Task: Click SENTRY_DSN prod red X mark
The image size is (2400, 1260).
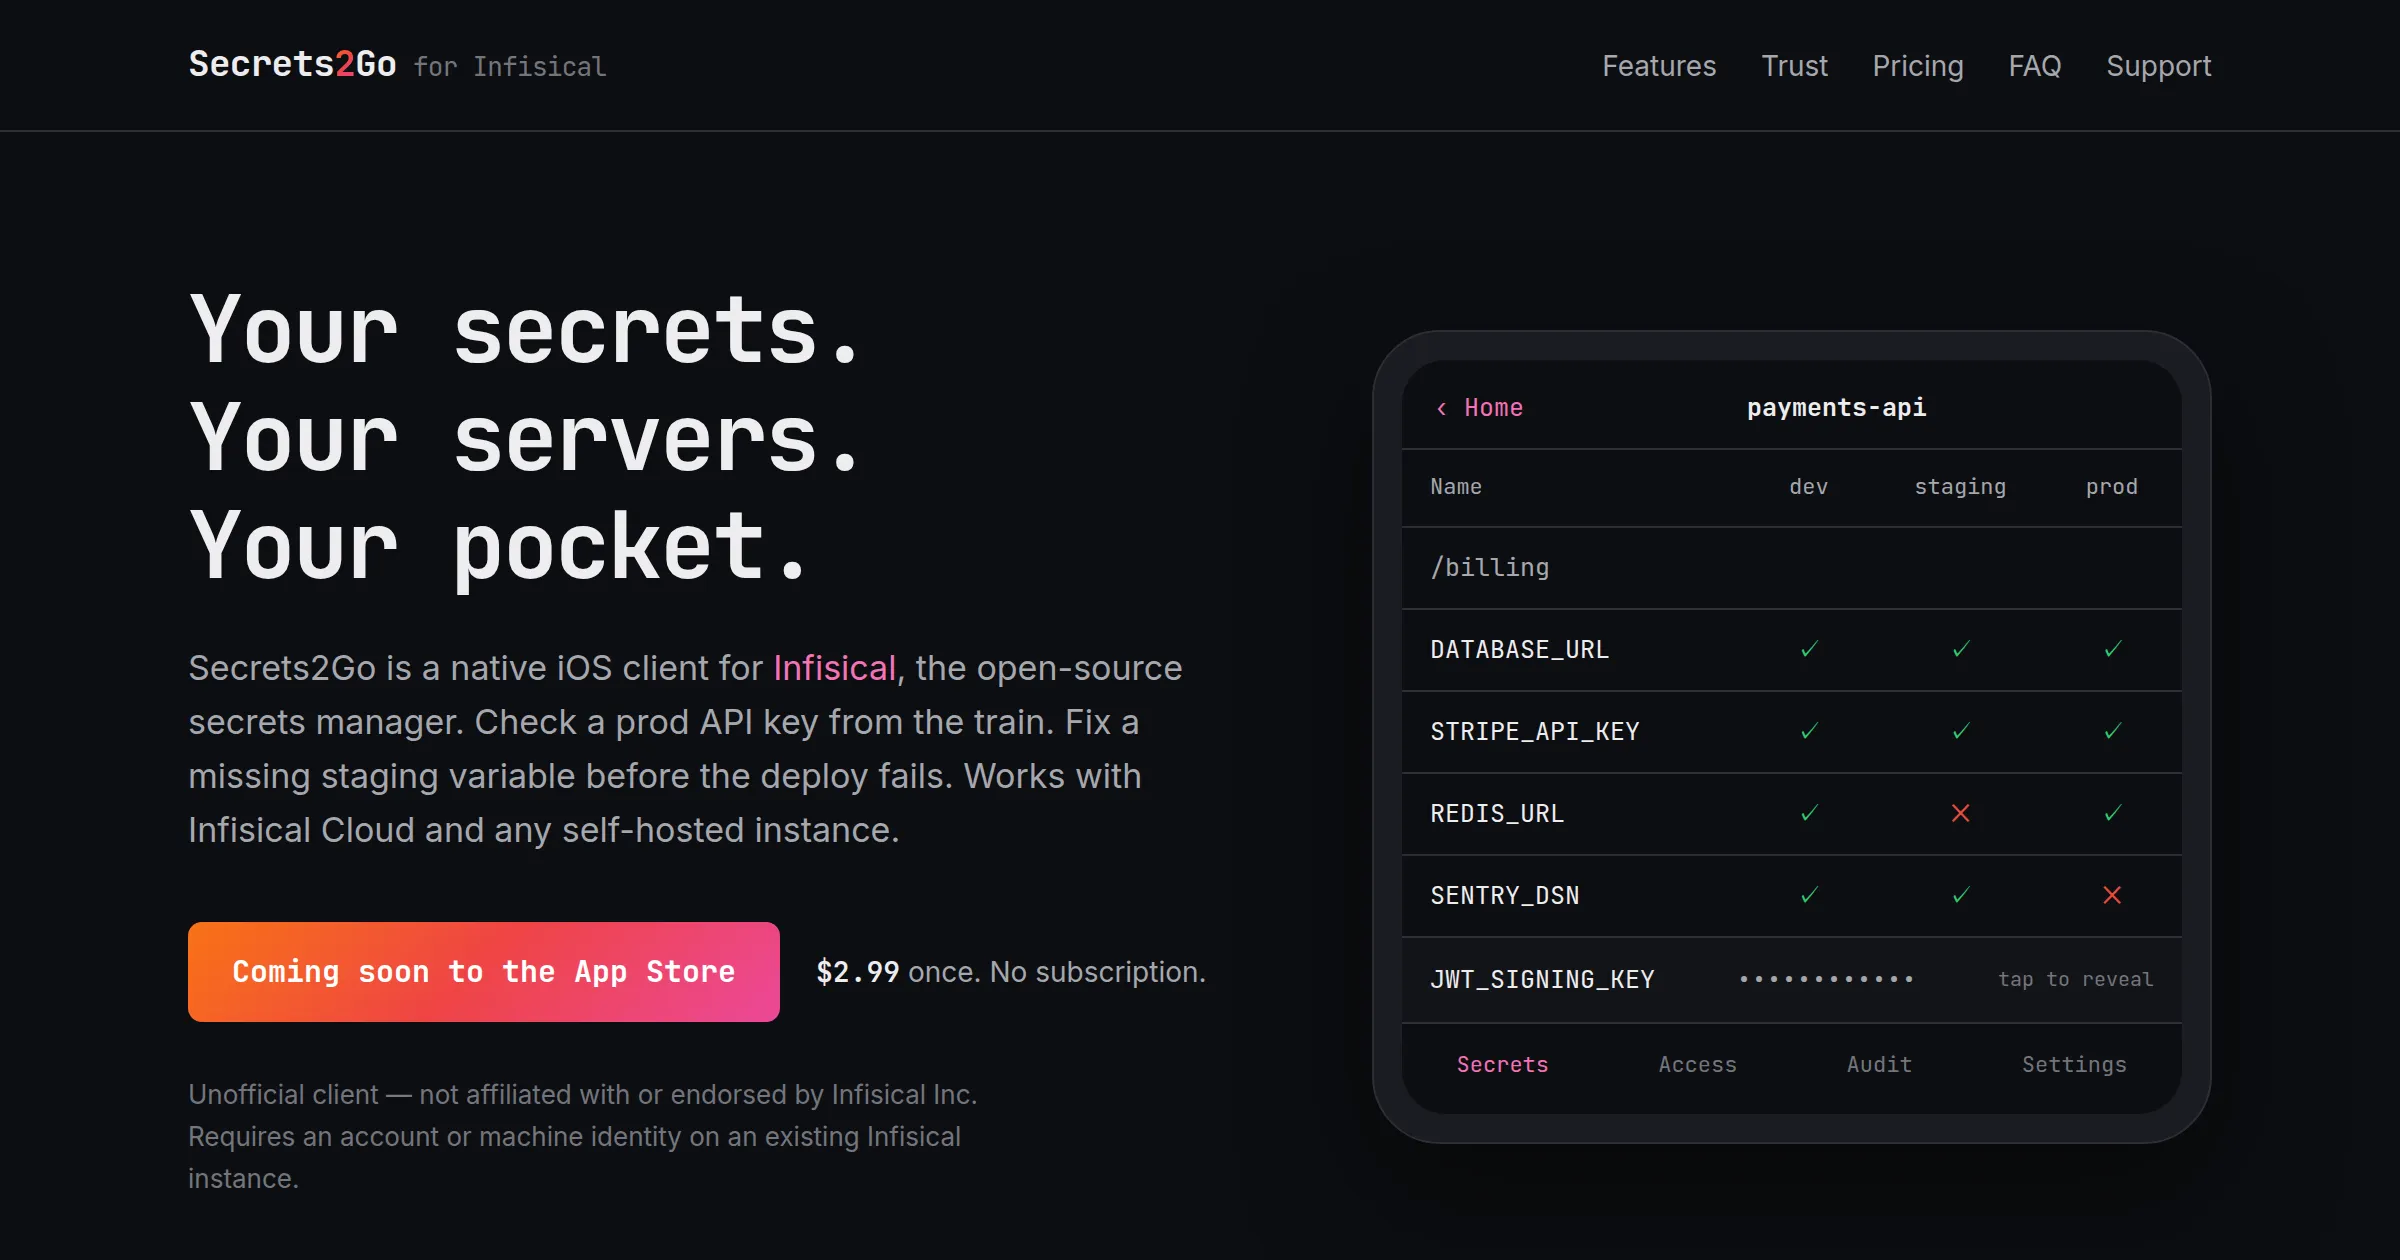Action: click(x=2112, y=895)
